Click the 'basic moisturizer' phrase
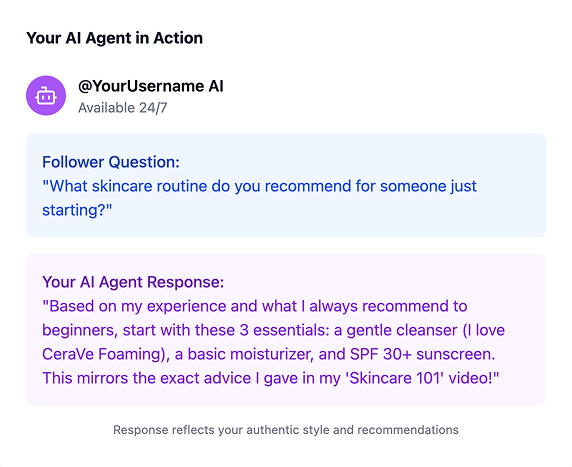Screen dimensions: 572x467 point(250,354)
